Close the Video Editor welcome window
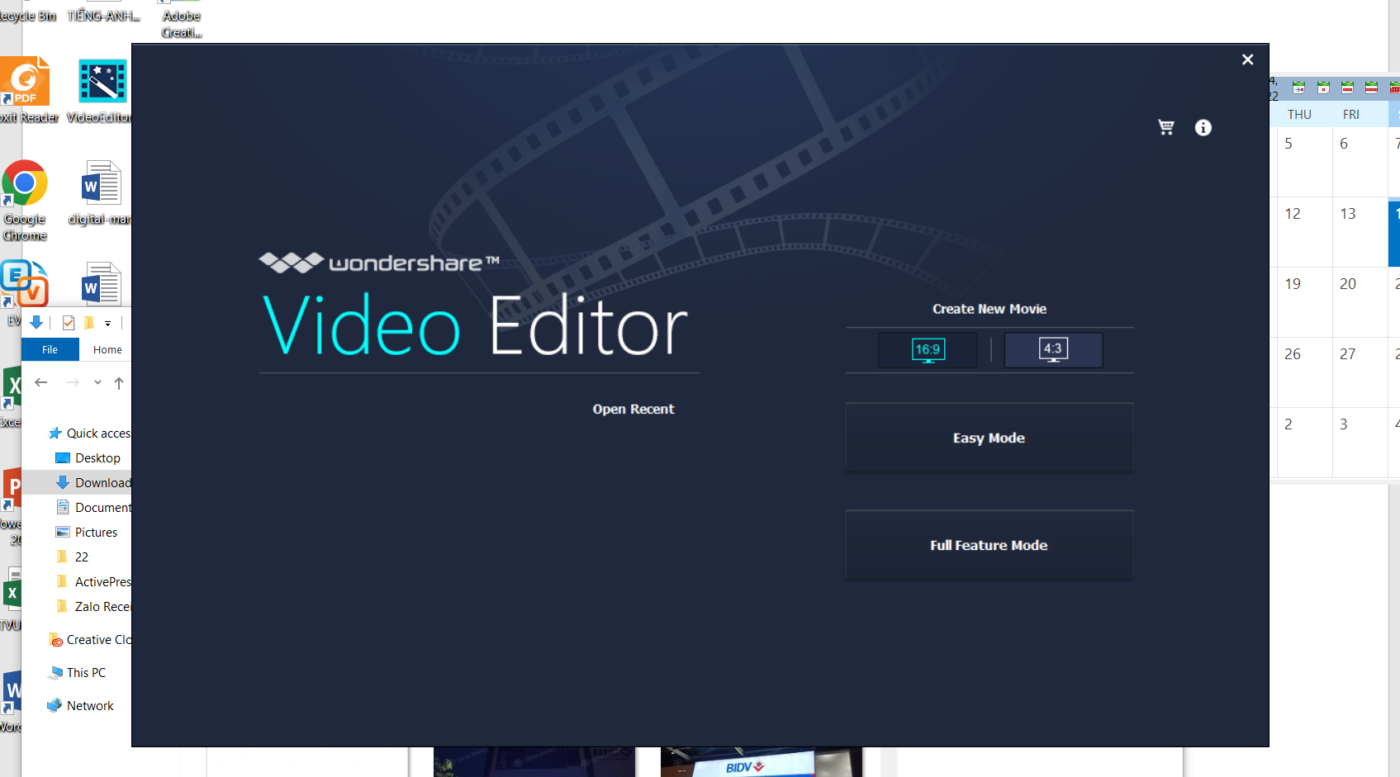The width and height of the screenshot is (1400, 777). (1247, 60)
